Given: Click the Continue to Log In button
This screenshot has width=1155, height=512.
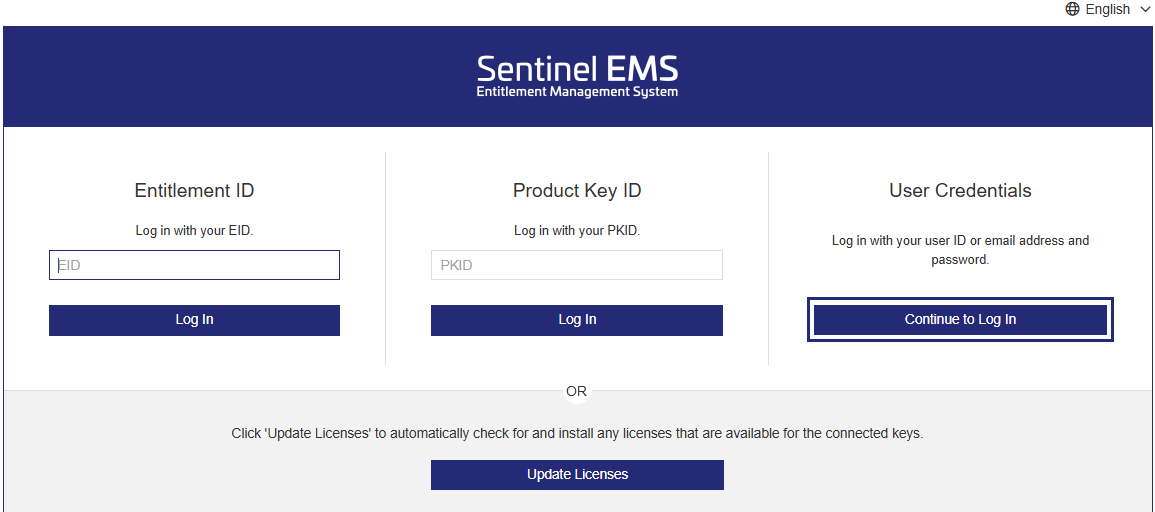Looking at the screenshot, I should 960,320.
